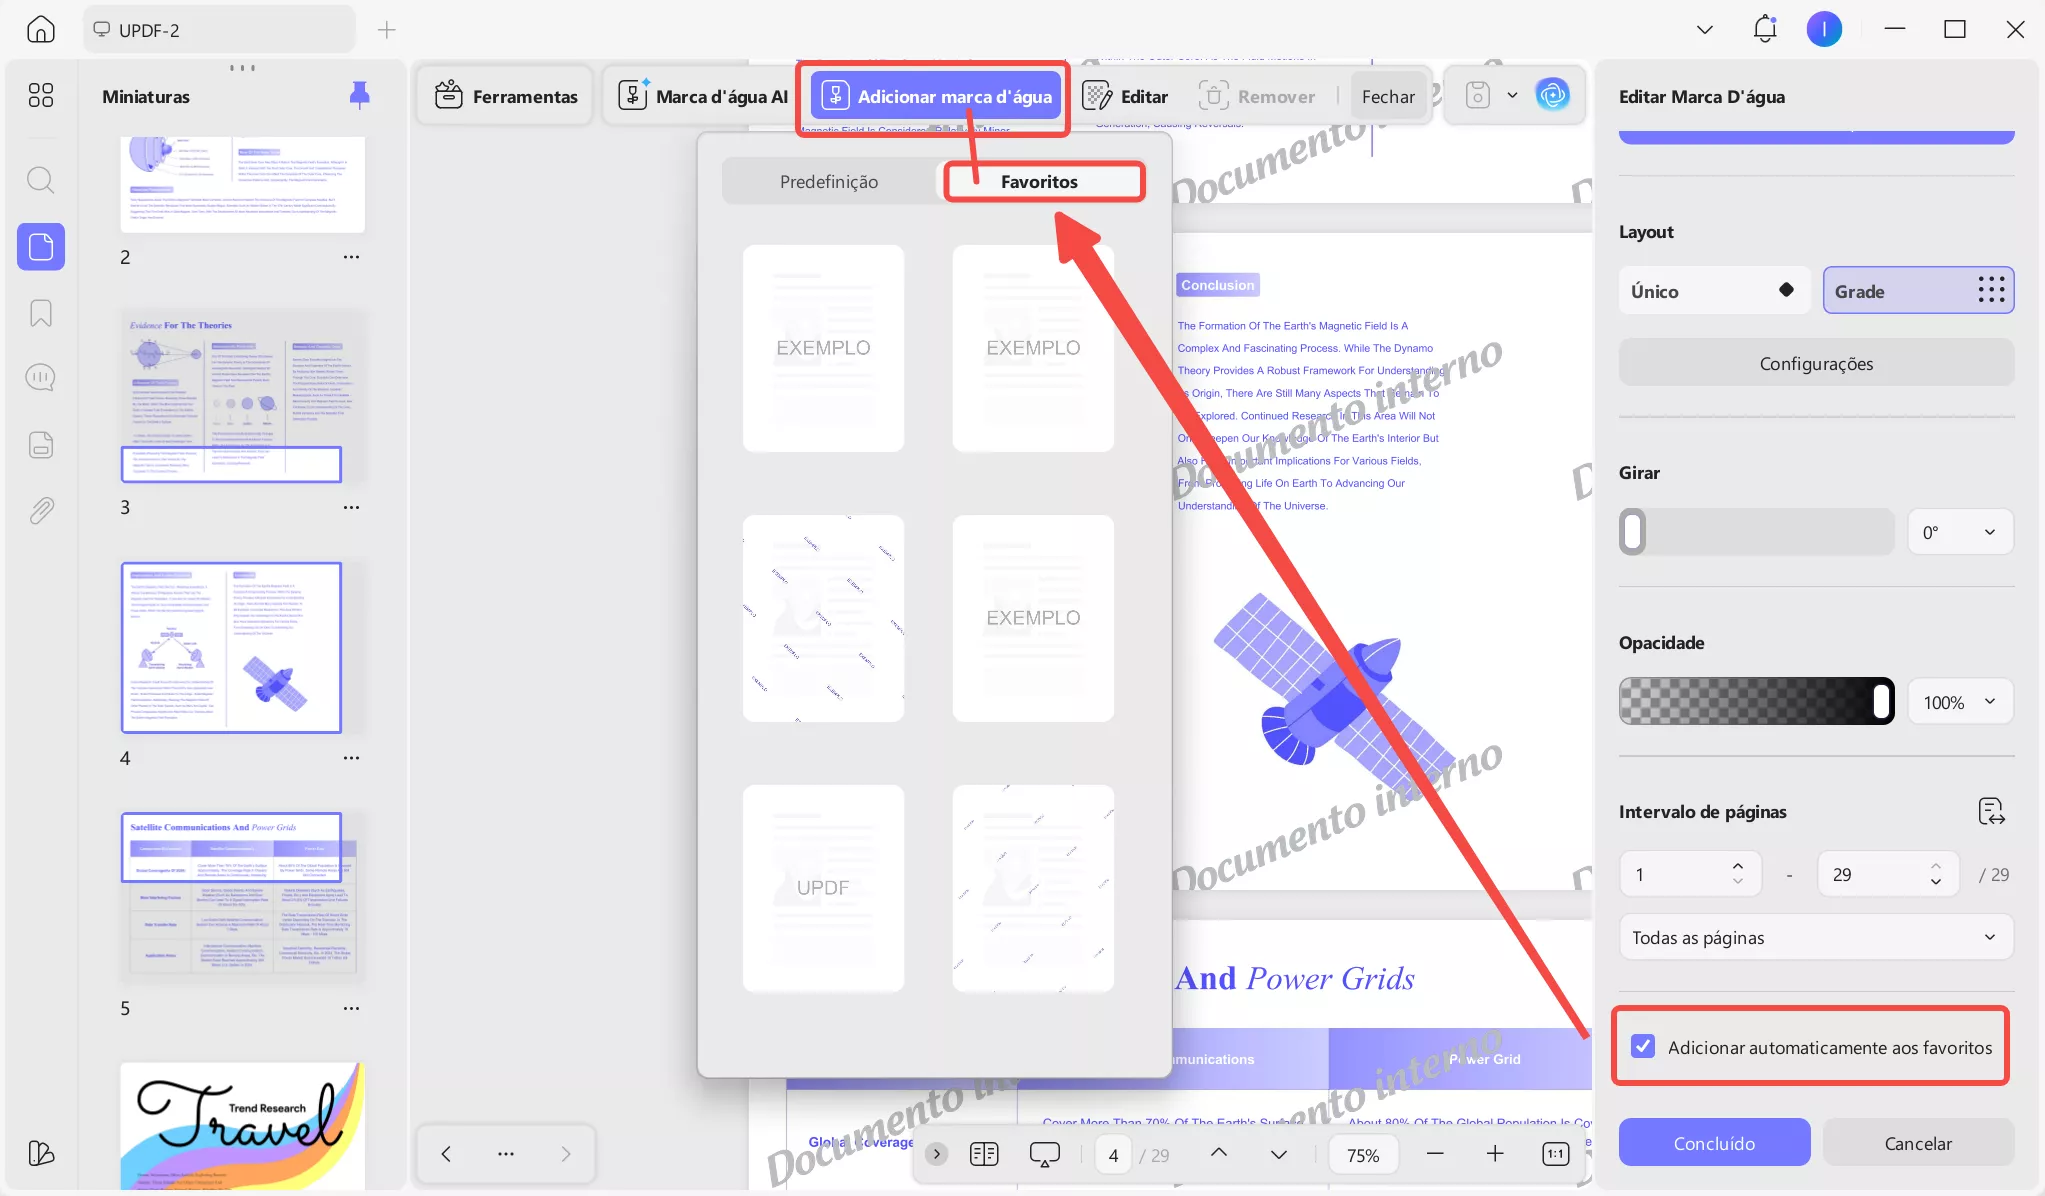Open the comments panel icon
Image resolution: width=2045 pixels, height=1196 pixels.
(40, 378)
